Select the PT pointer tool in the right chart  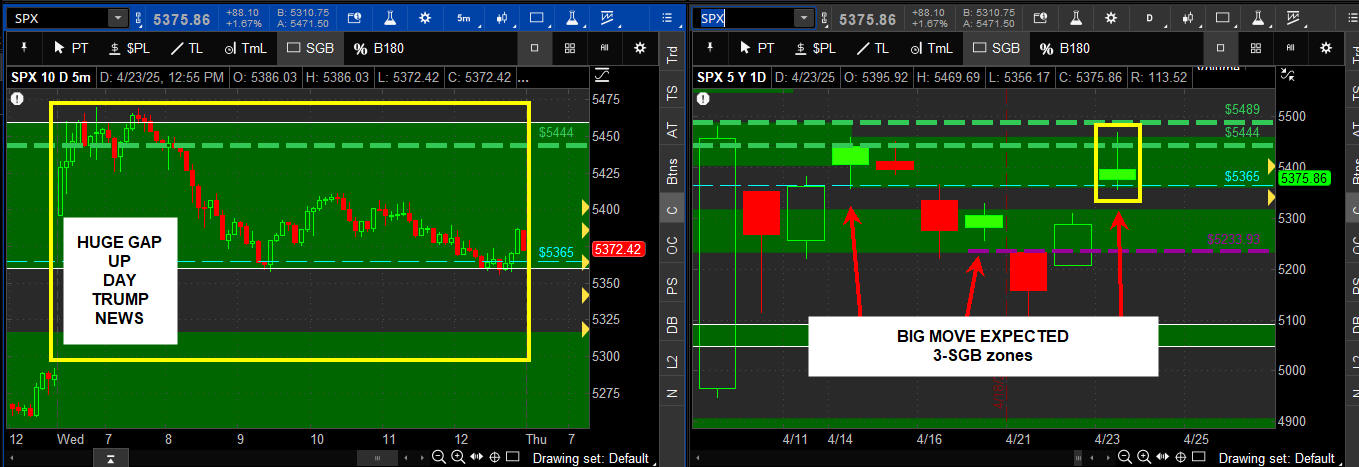point(757,47)
